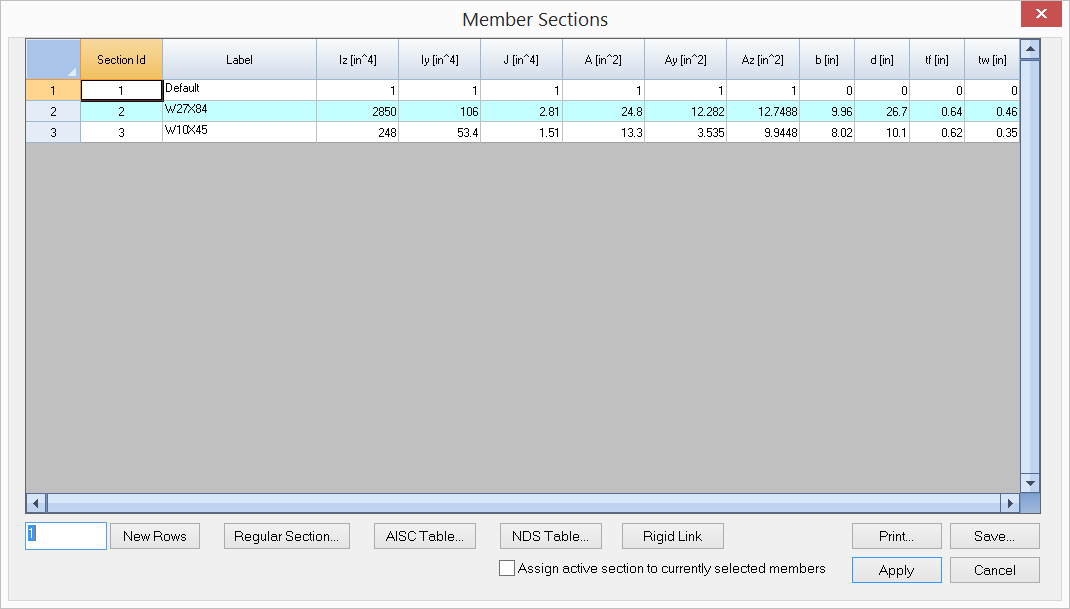Viewport: 1070px width, 609px height.
Task: Click the Rigid Link button
Action: pos(672,536)
